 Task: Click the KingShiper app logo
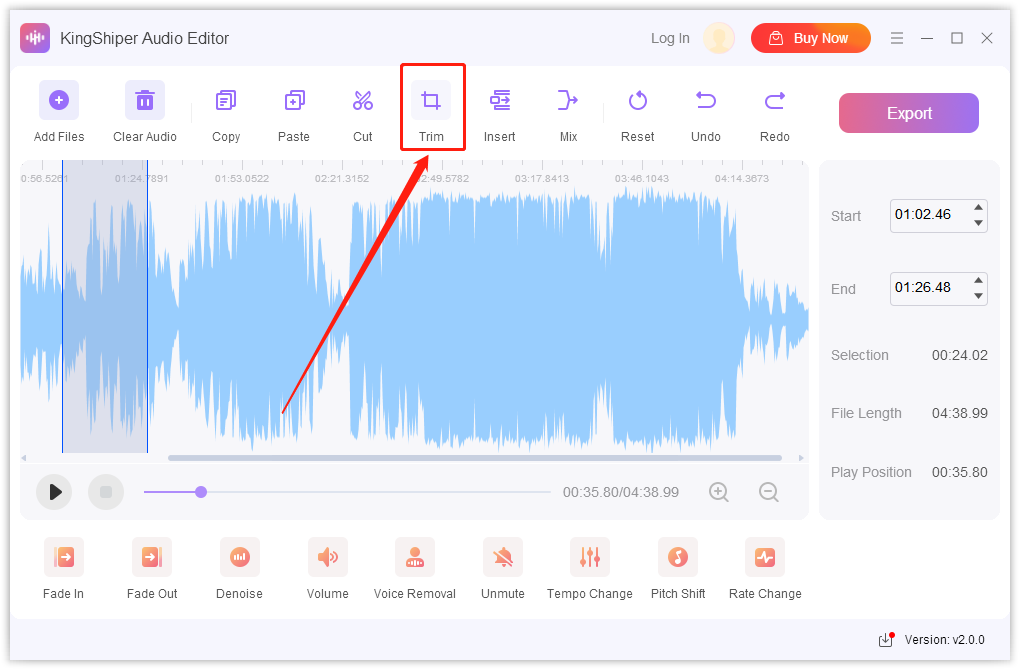point(35,38)
